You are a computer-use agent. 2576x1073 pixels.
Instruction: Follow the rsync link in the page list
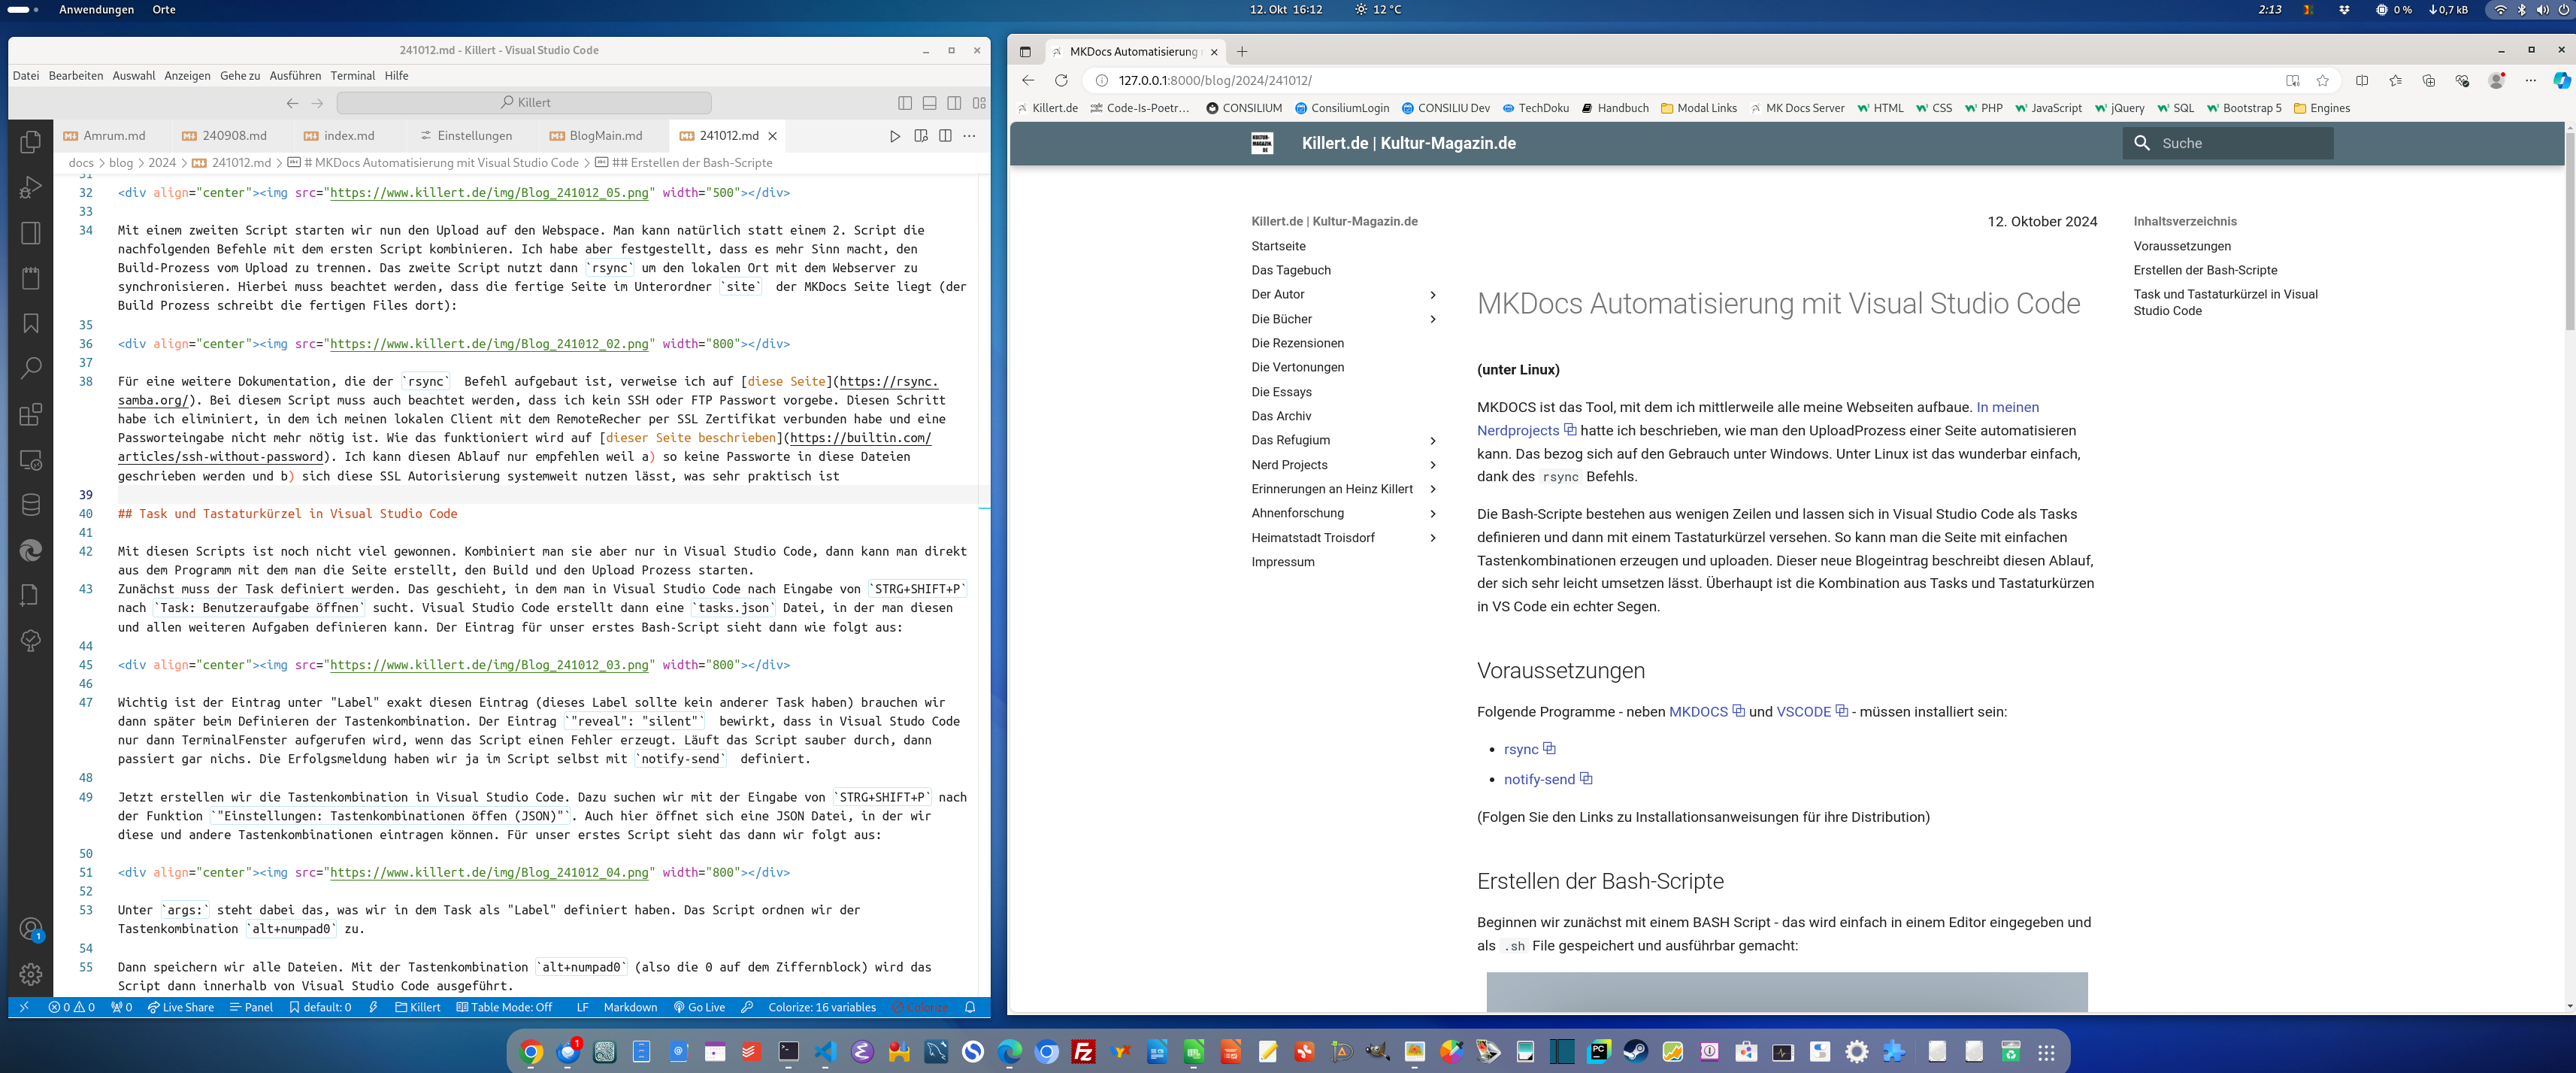[x=1521, y=749]
